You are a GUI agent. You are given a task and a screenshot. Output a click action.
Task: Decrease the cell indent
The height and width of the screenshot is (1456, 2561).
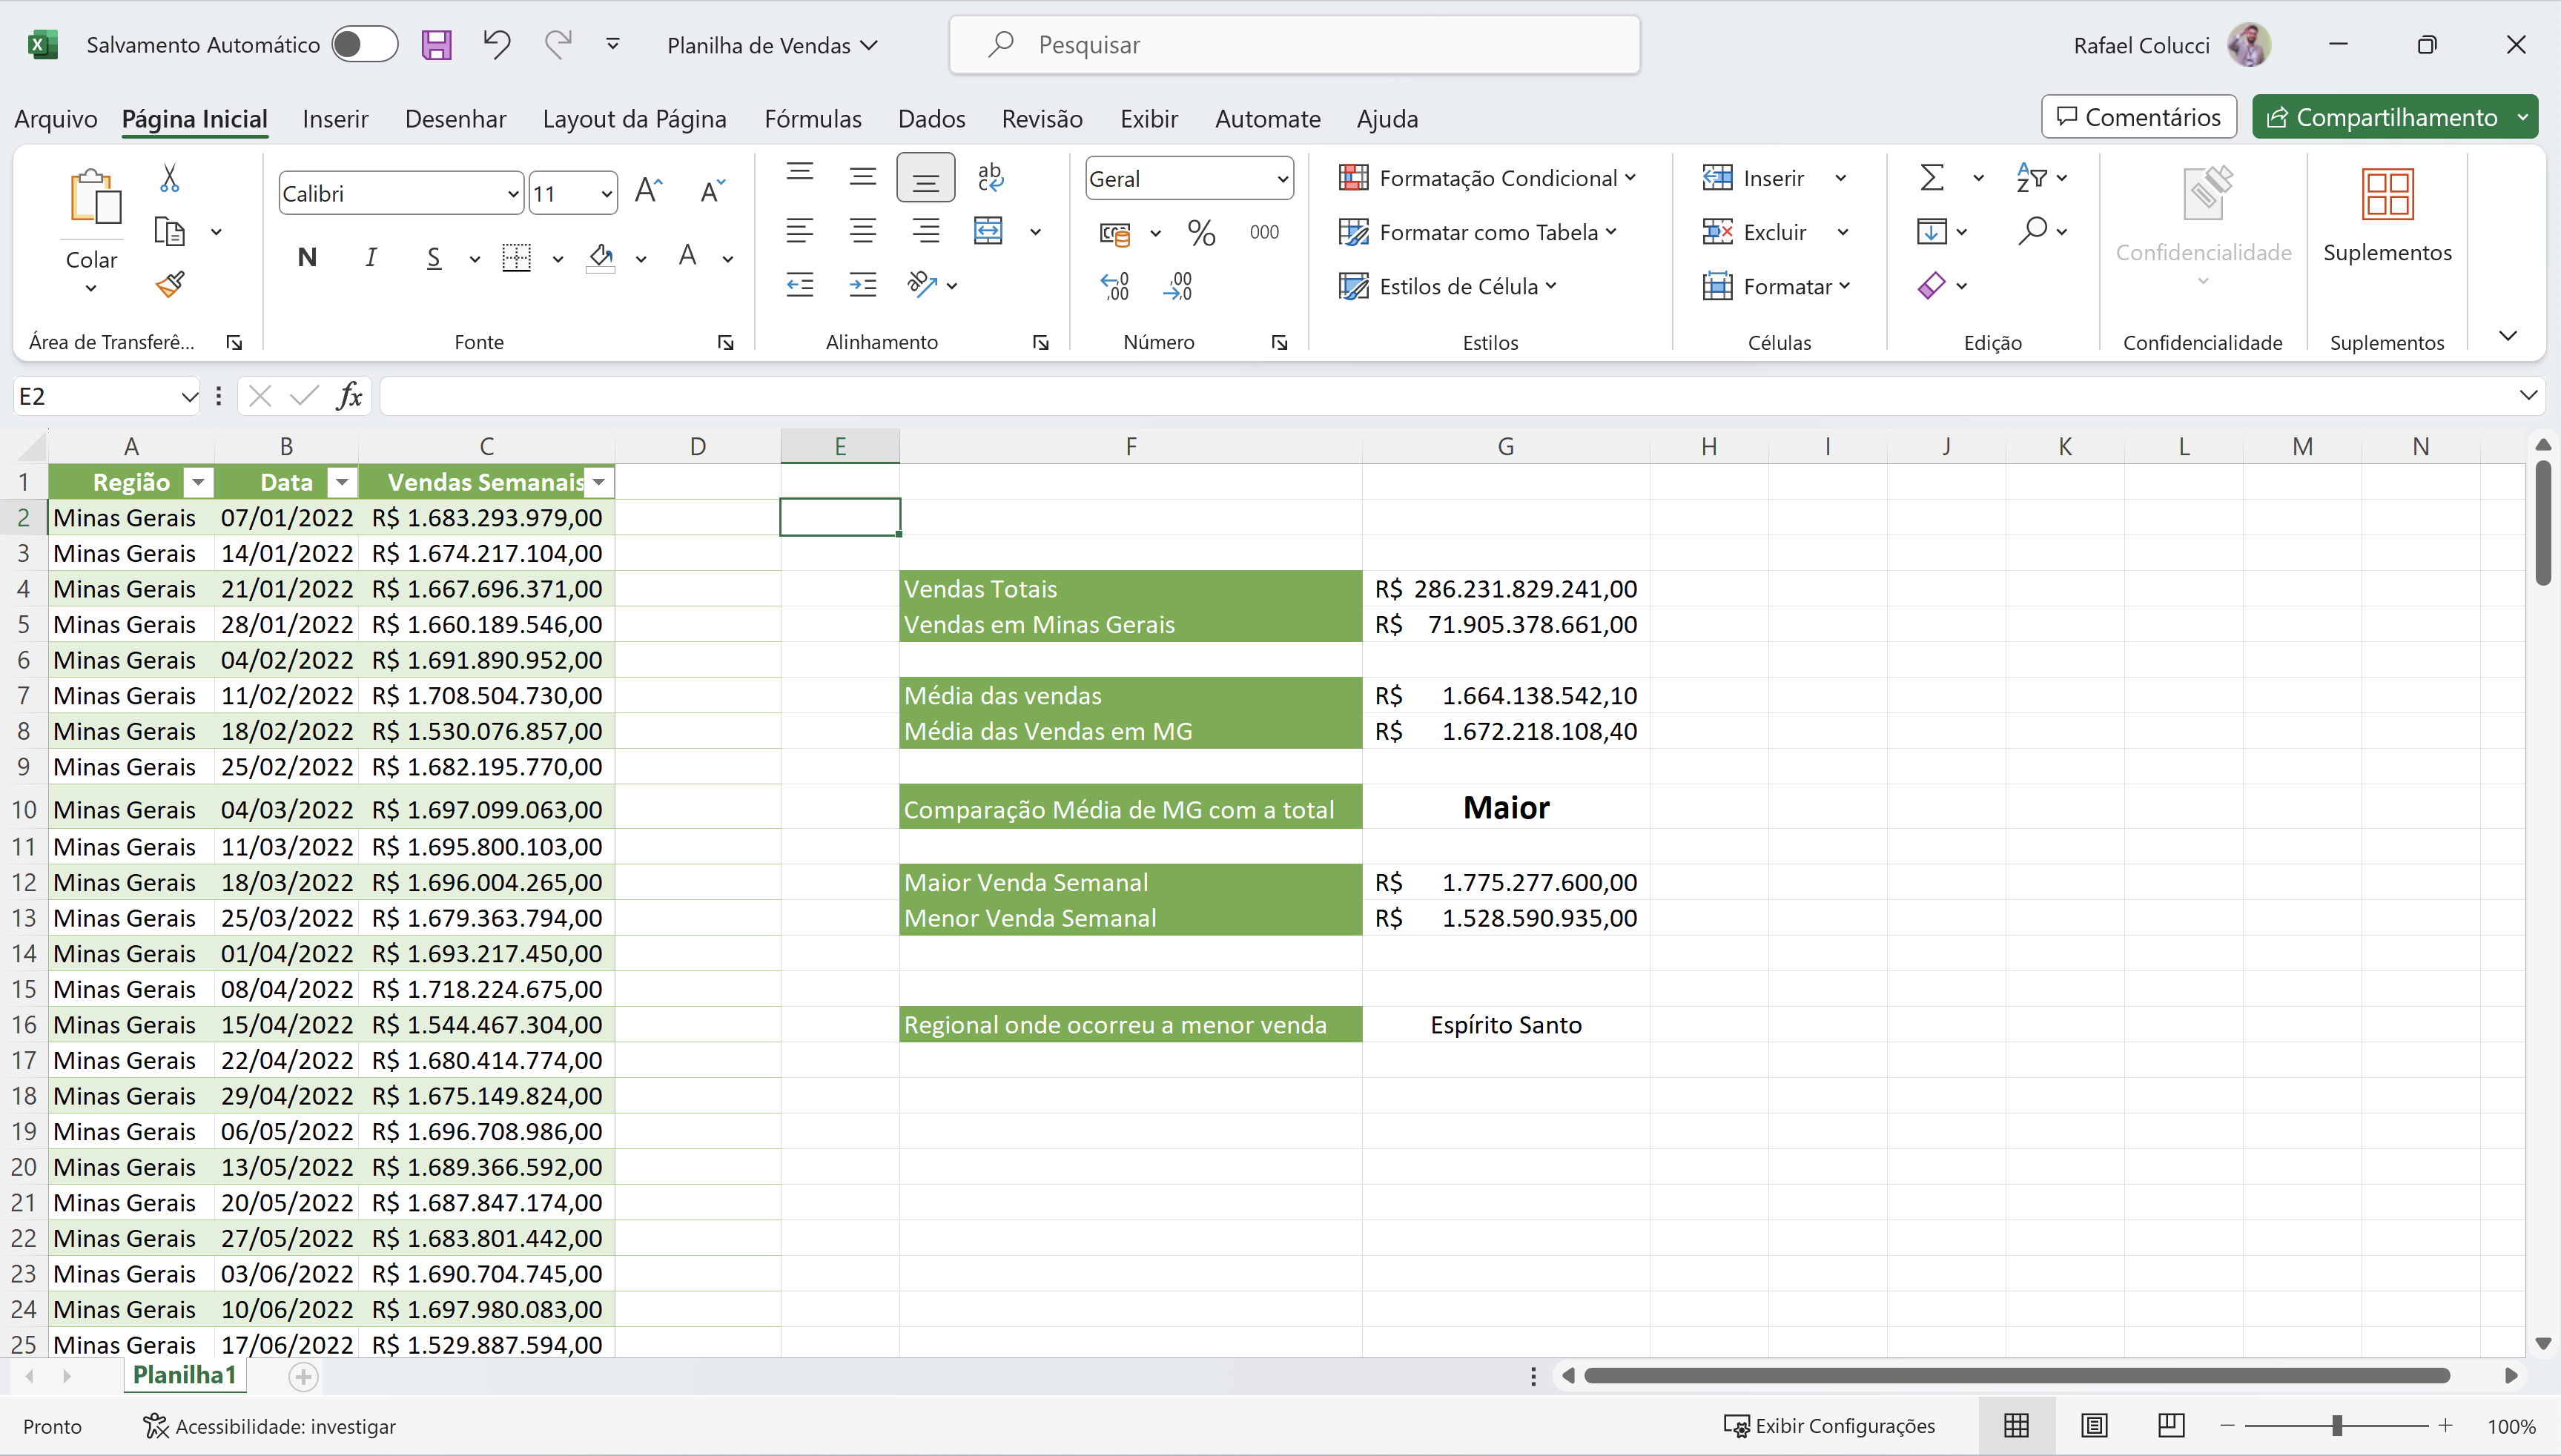[799, 285]
